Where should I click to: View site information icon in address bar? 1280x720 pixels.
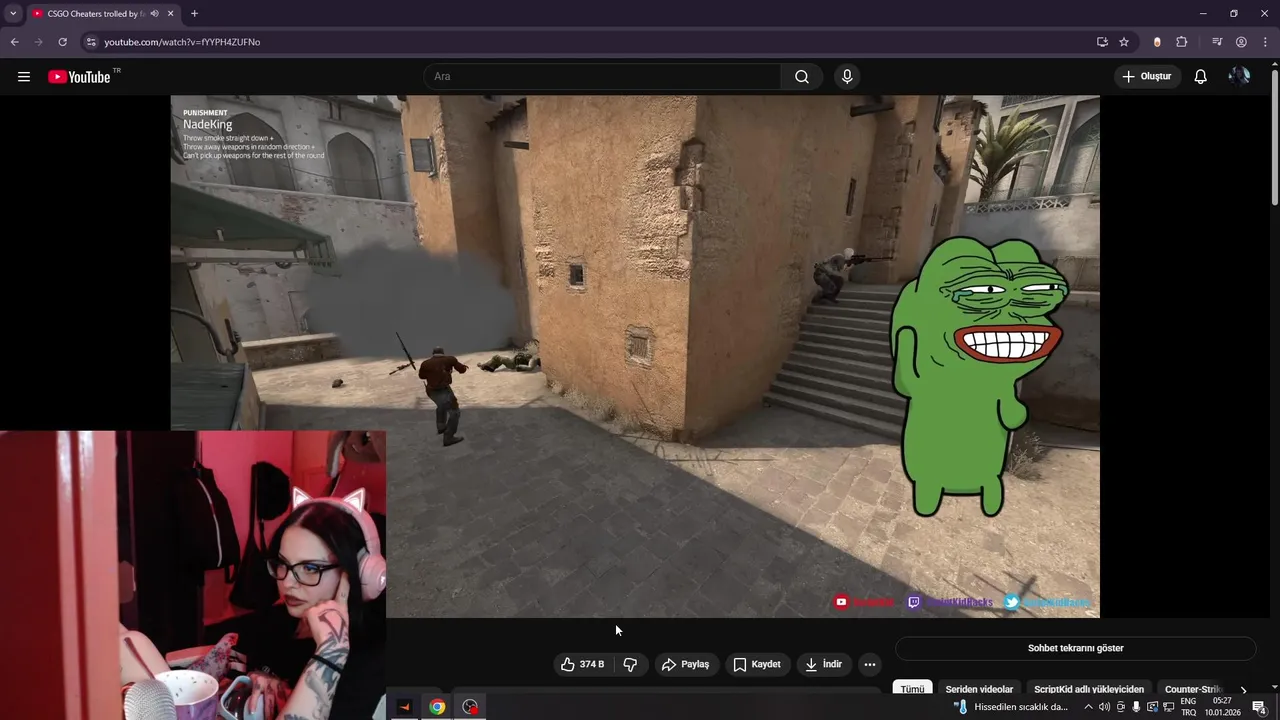click(91, 42)
